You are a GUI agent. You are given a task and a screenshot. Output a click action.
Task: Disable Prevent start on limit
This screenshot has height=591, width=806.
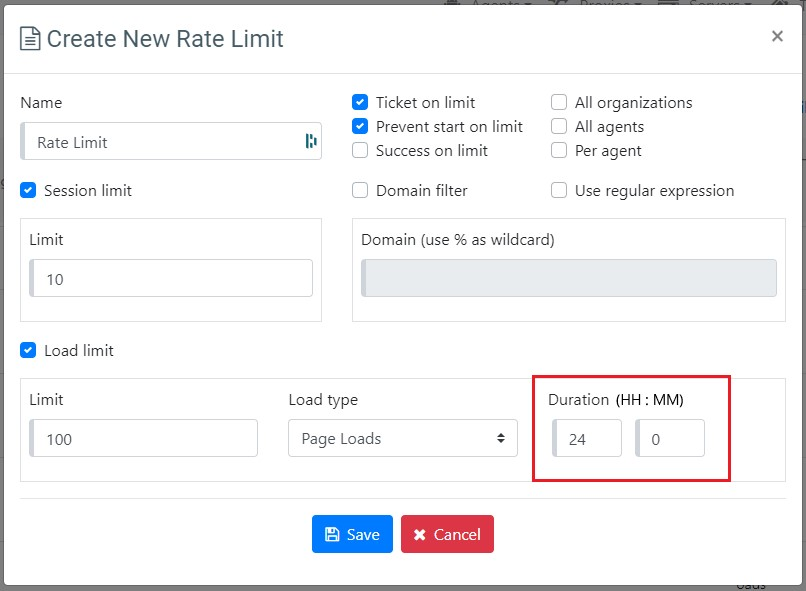click(360, 126)
